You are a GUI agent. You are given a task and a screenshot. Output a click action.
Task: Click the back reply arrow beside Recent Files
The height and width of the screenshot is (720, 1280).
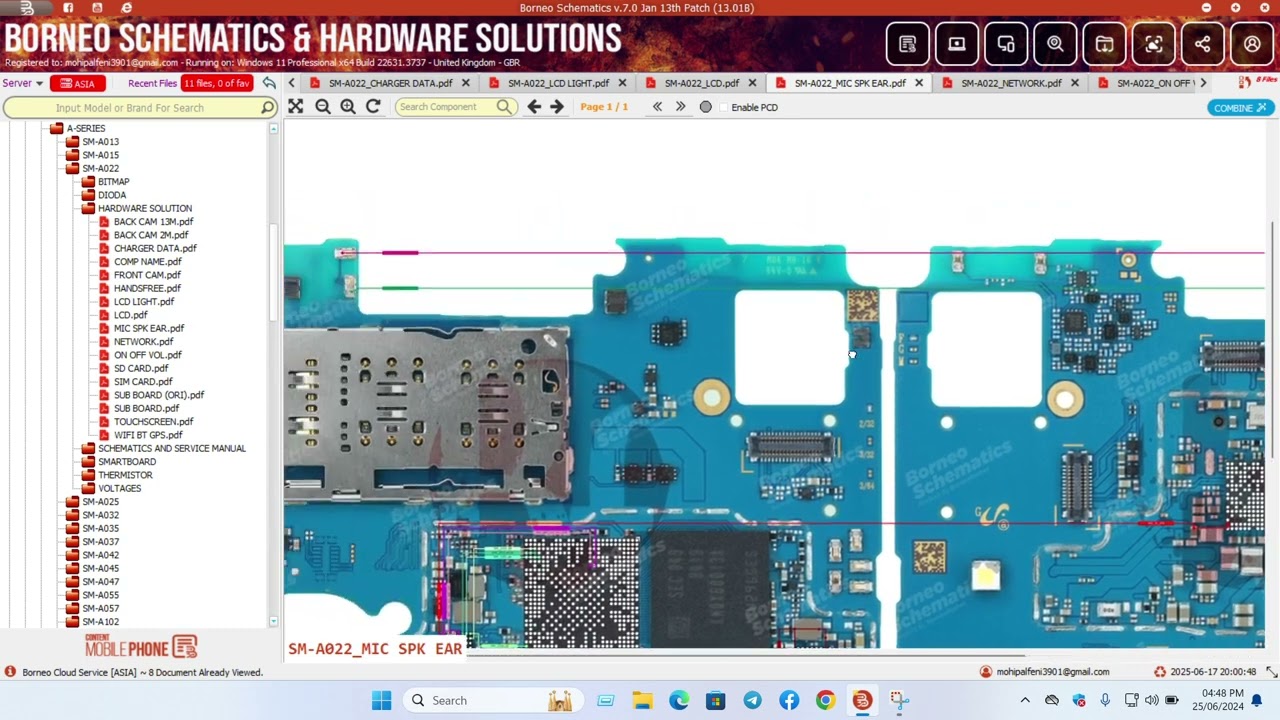269,83
